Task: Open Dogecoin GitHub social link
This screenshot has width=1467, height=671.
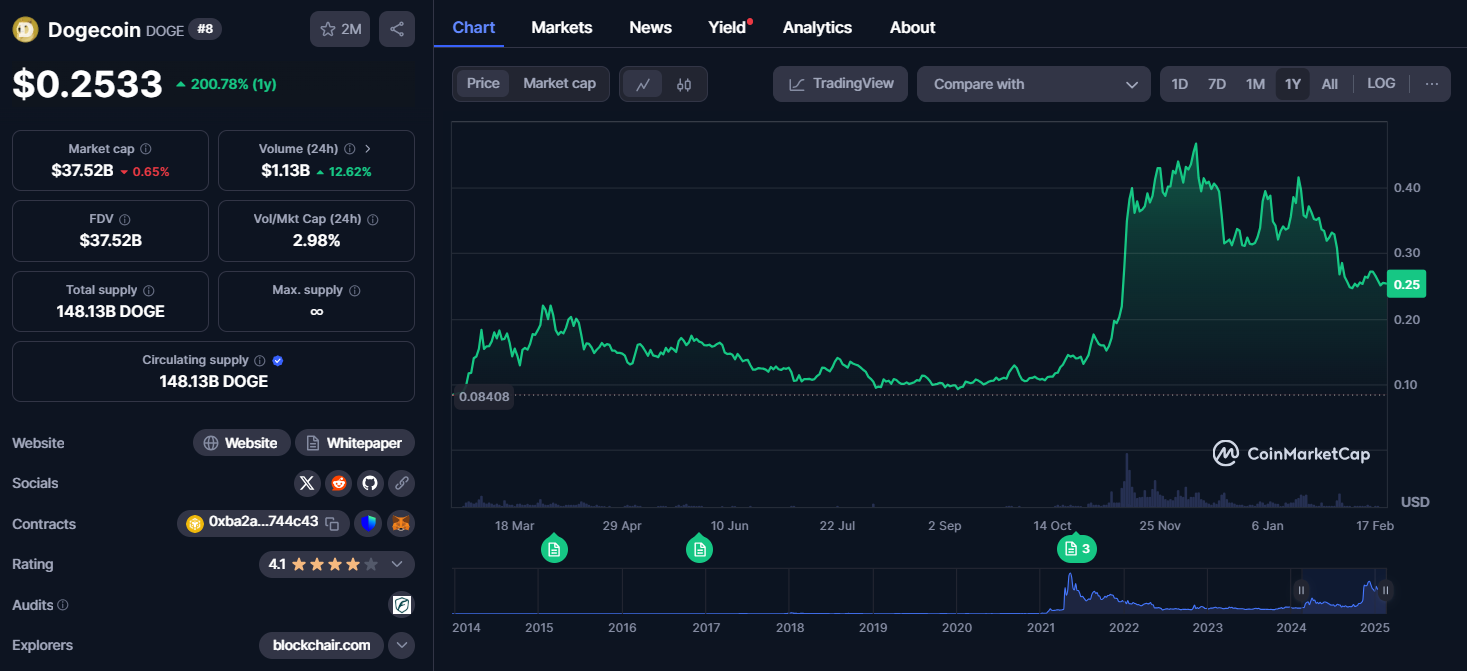Action: click(370, 483)
